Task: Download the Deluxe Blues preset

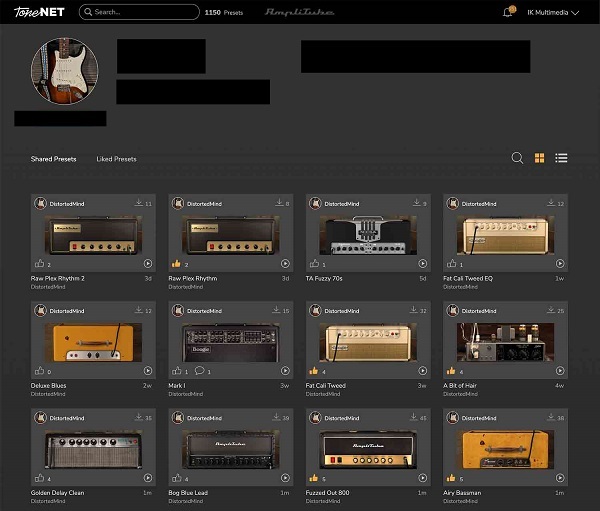Action: coord(139,310)
